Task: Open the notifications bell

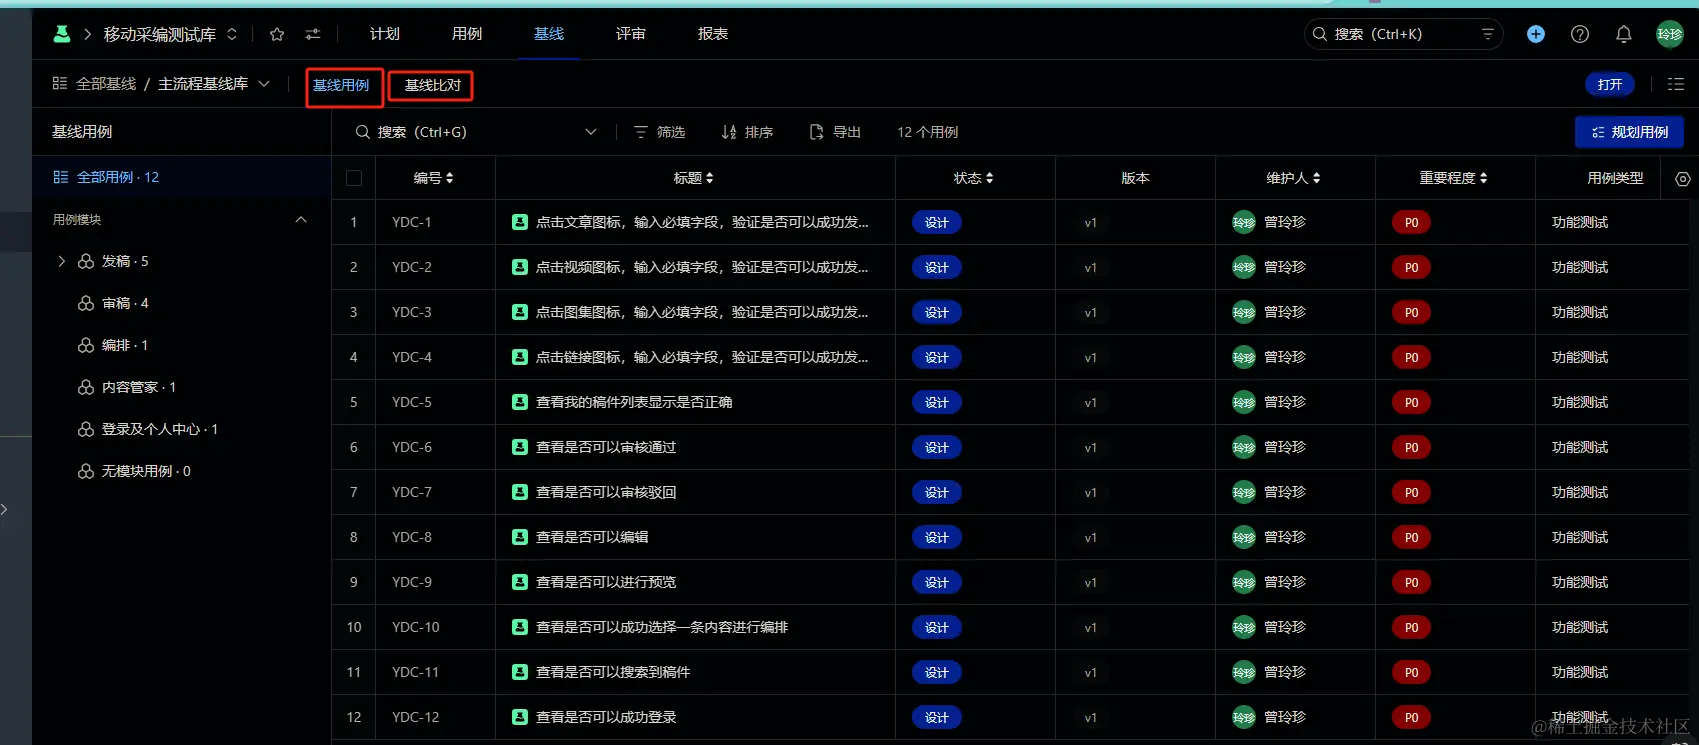Action: 1624,34
